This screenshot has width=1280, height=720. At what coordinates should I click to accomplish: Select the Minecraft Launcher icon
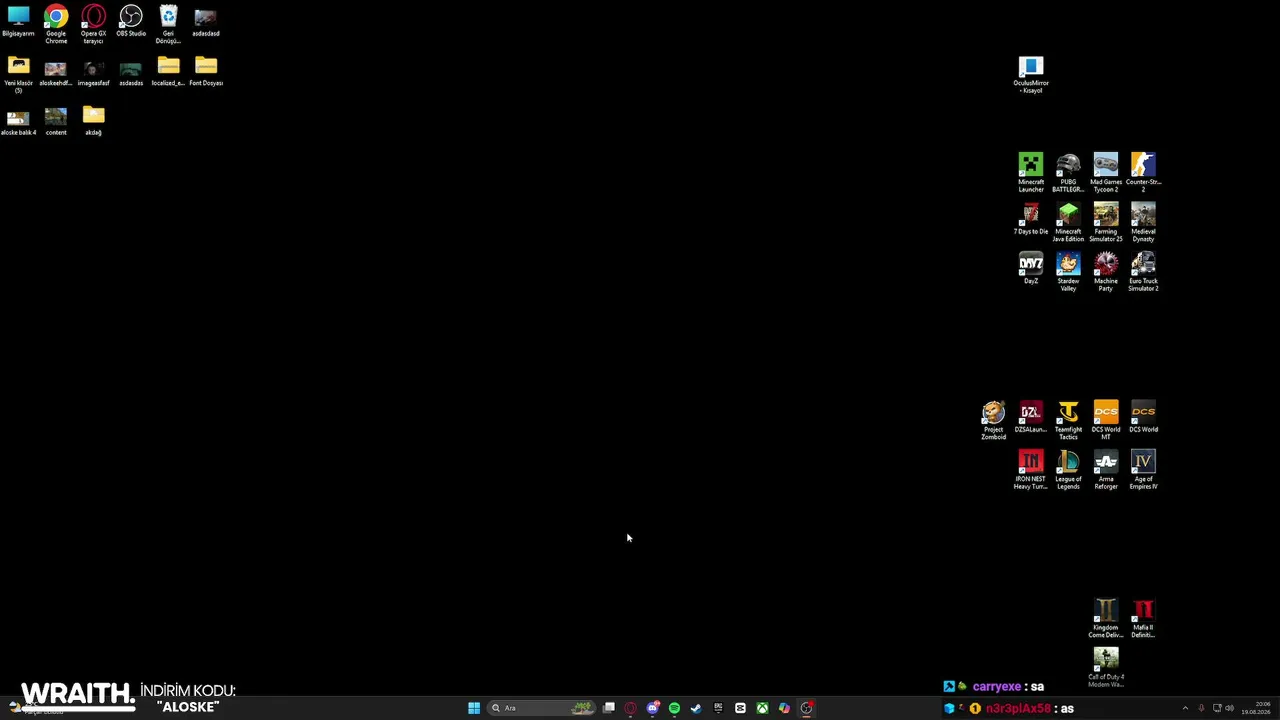point(1031,172)
